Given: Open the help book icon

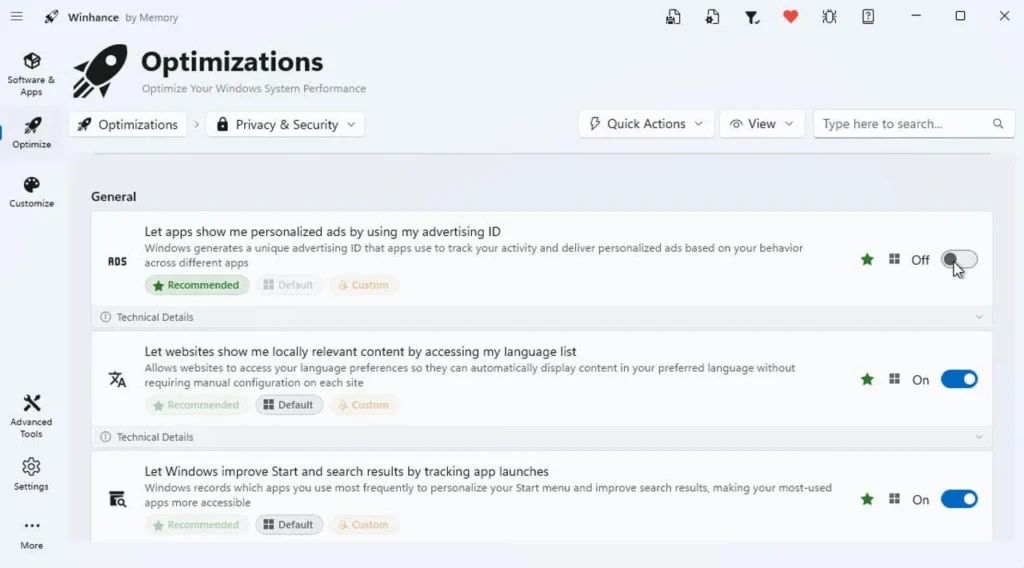Looking at the screenshot, I should point(868,17).
